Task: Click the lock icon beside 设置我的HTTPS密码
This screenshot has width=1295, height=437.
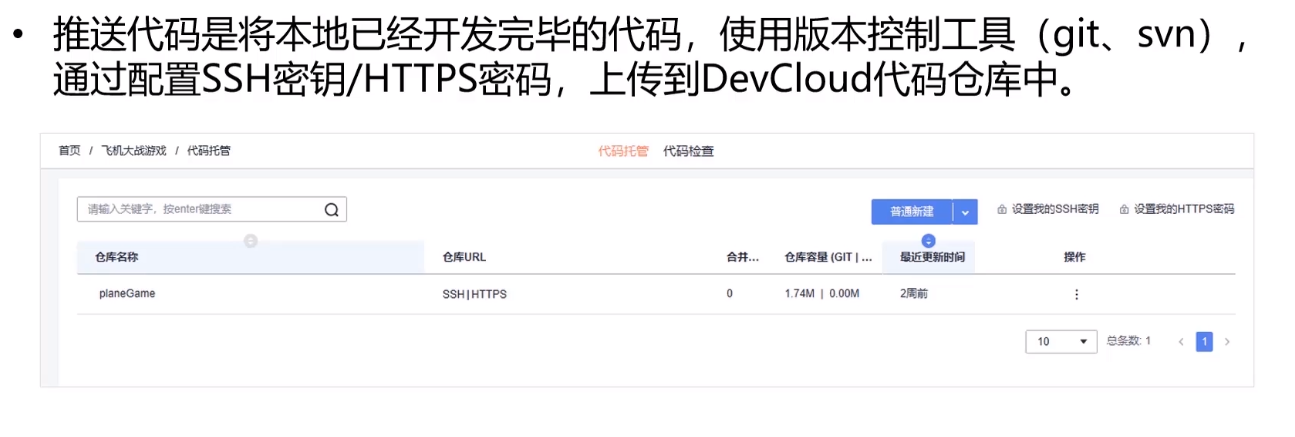Action: pyautogui.click(x=1124, y=210)
